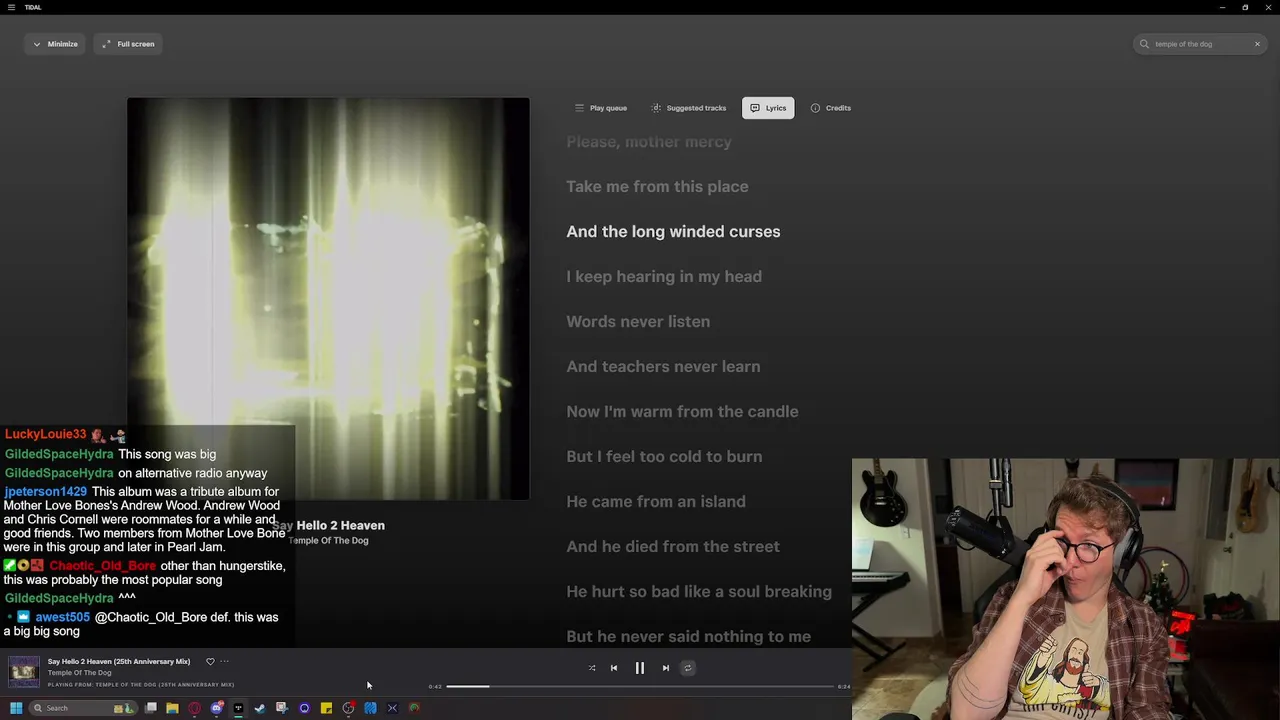Seek on the playback progress bar
This screenshot has width=1280, height=720.
[640, 686]
